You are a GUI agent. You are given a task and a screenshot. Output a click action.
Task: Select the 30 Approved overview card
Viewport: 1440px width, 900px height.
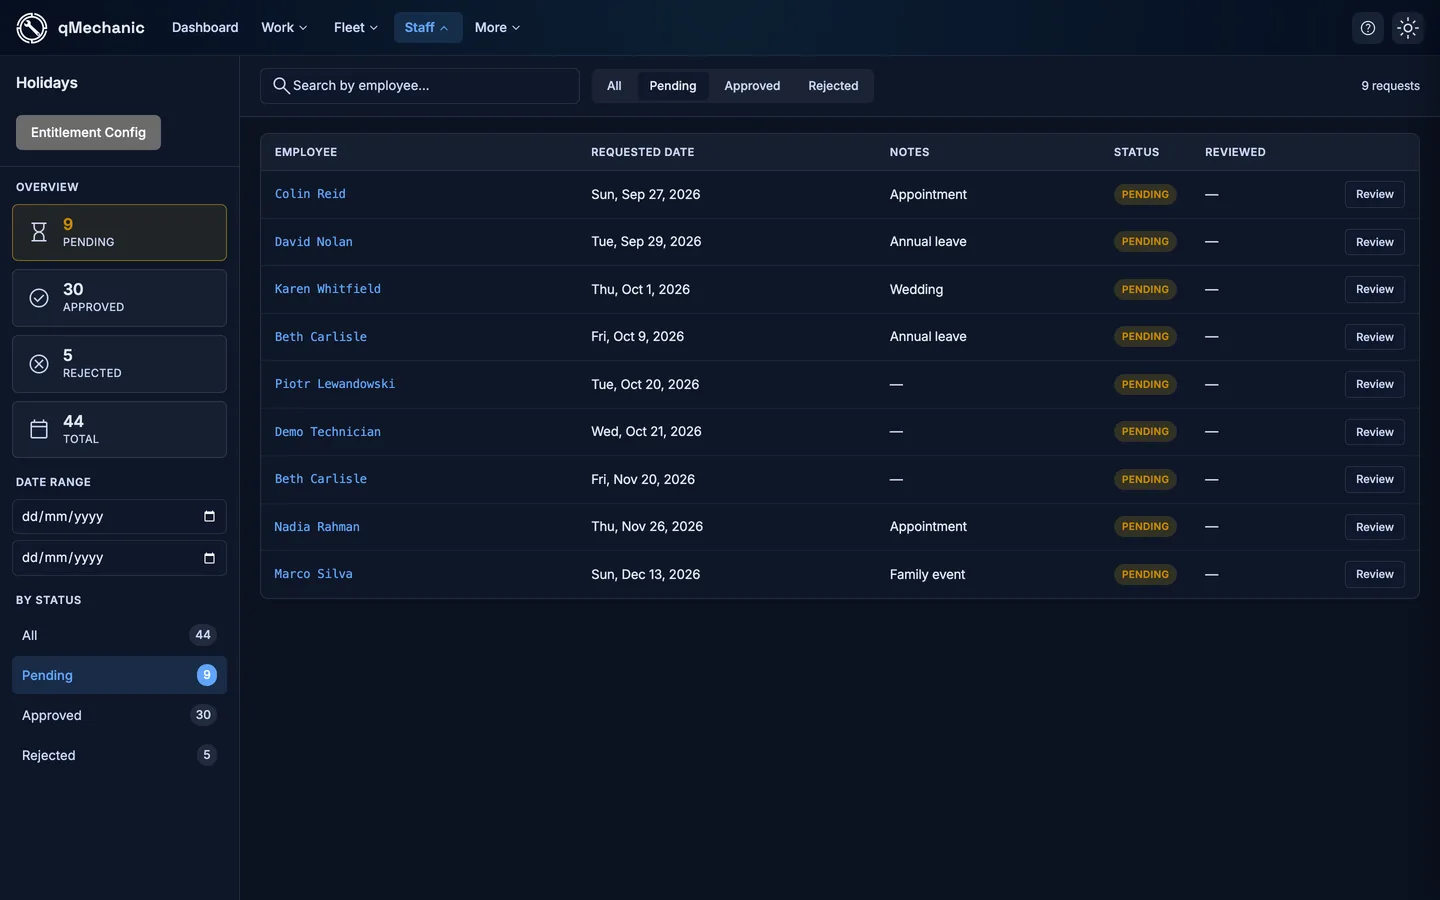click(x=119, y=298)
